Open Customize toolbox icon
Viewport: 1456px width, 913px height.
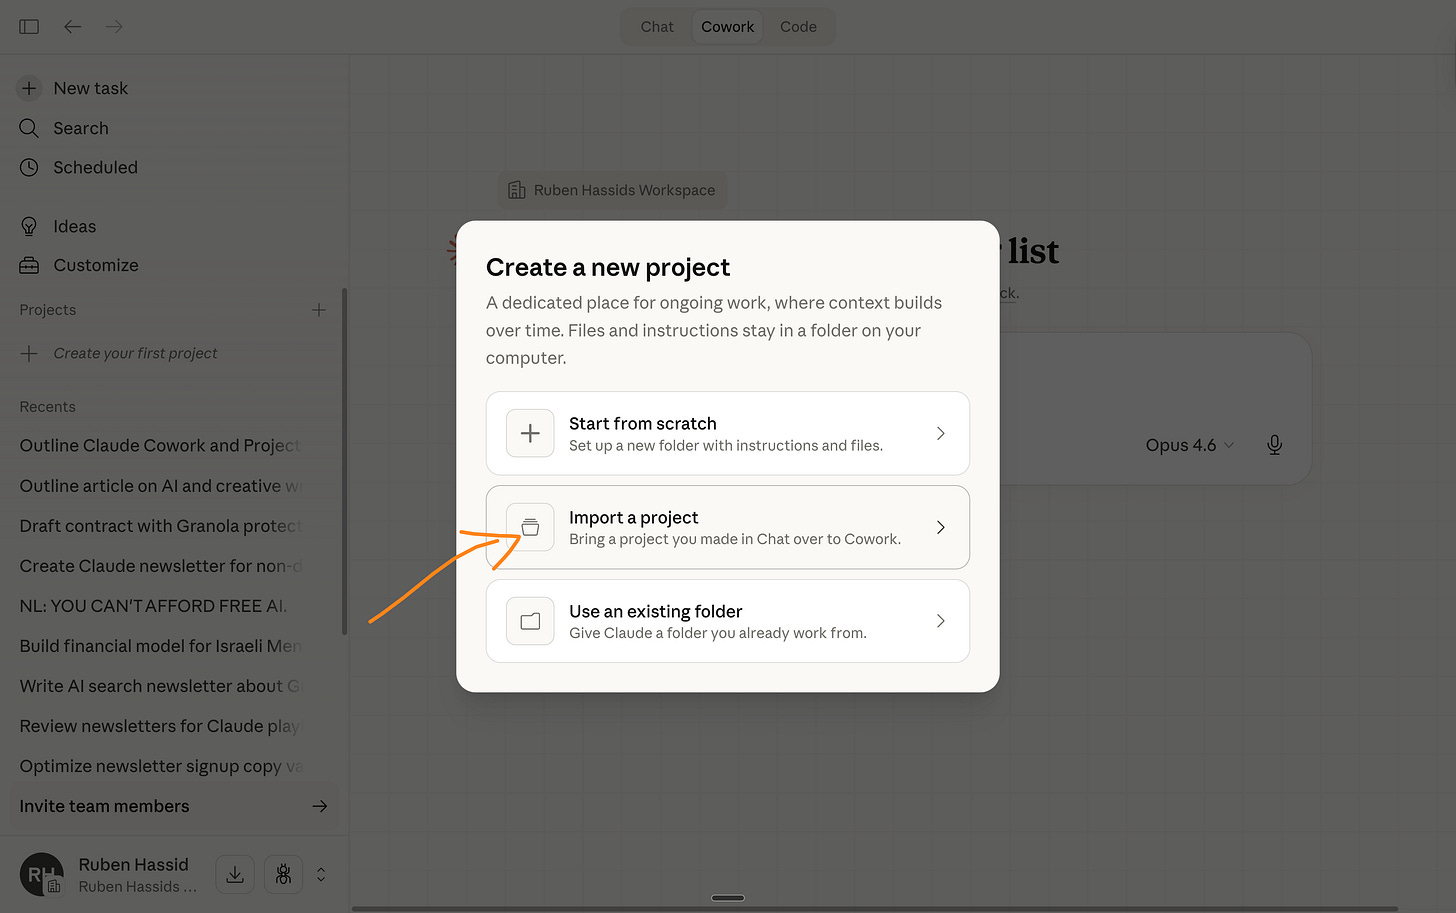[x=29, y=265]
